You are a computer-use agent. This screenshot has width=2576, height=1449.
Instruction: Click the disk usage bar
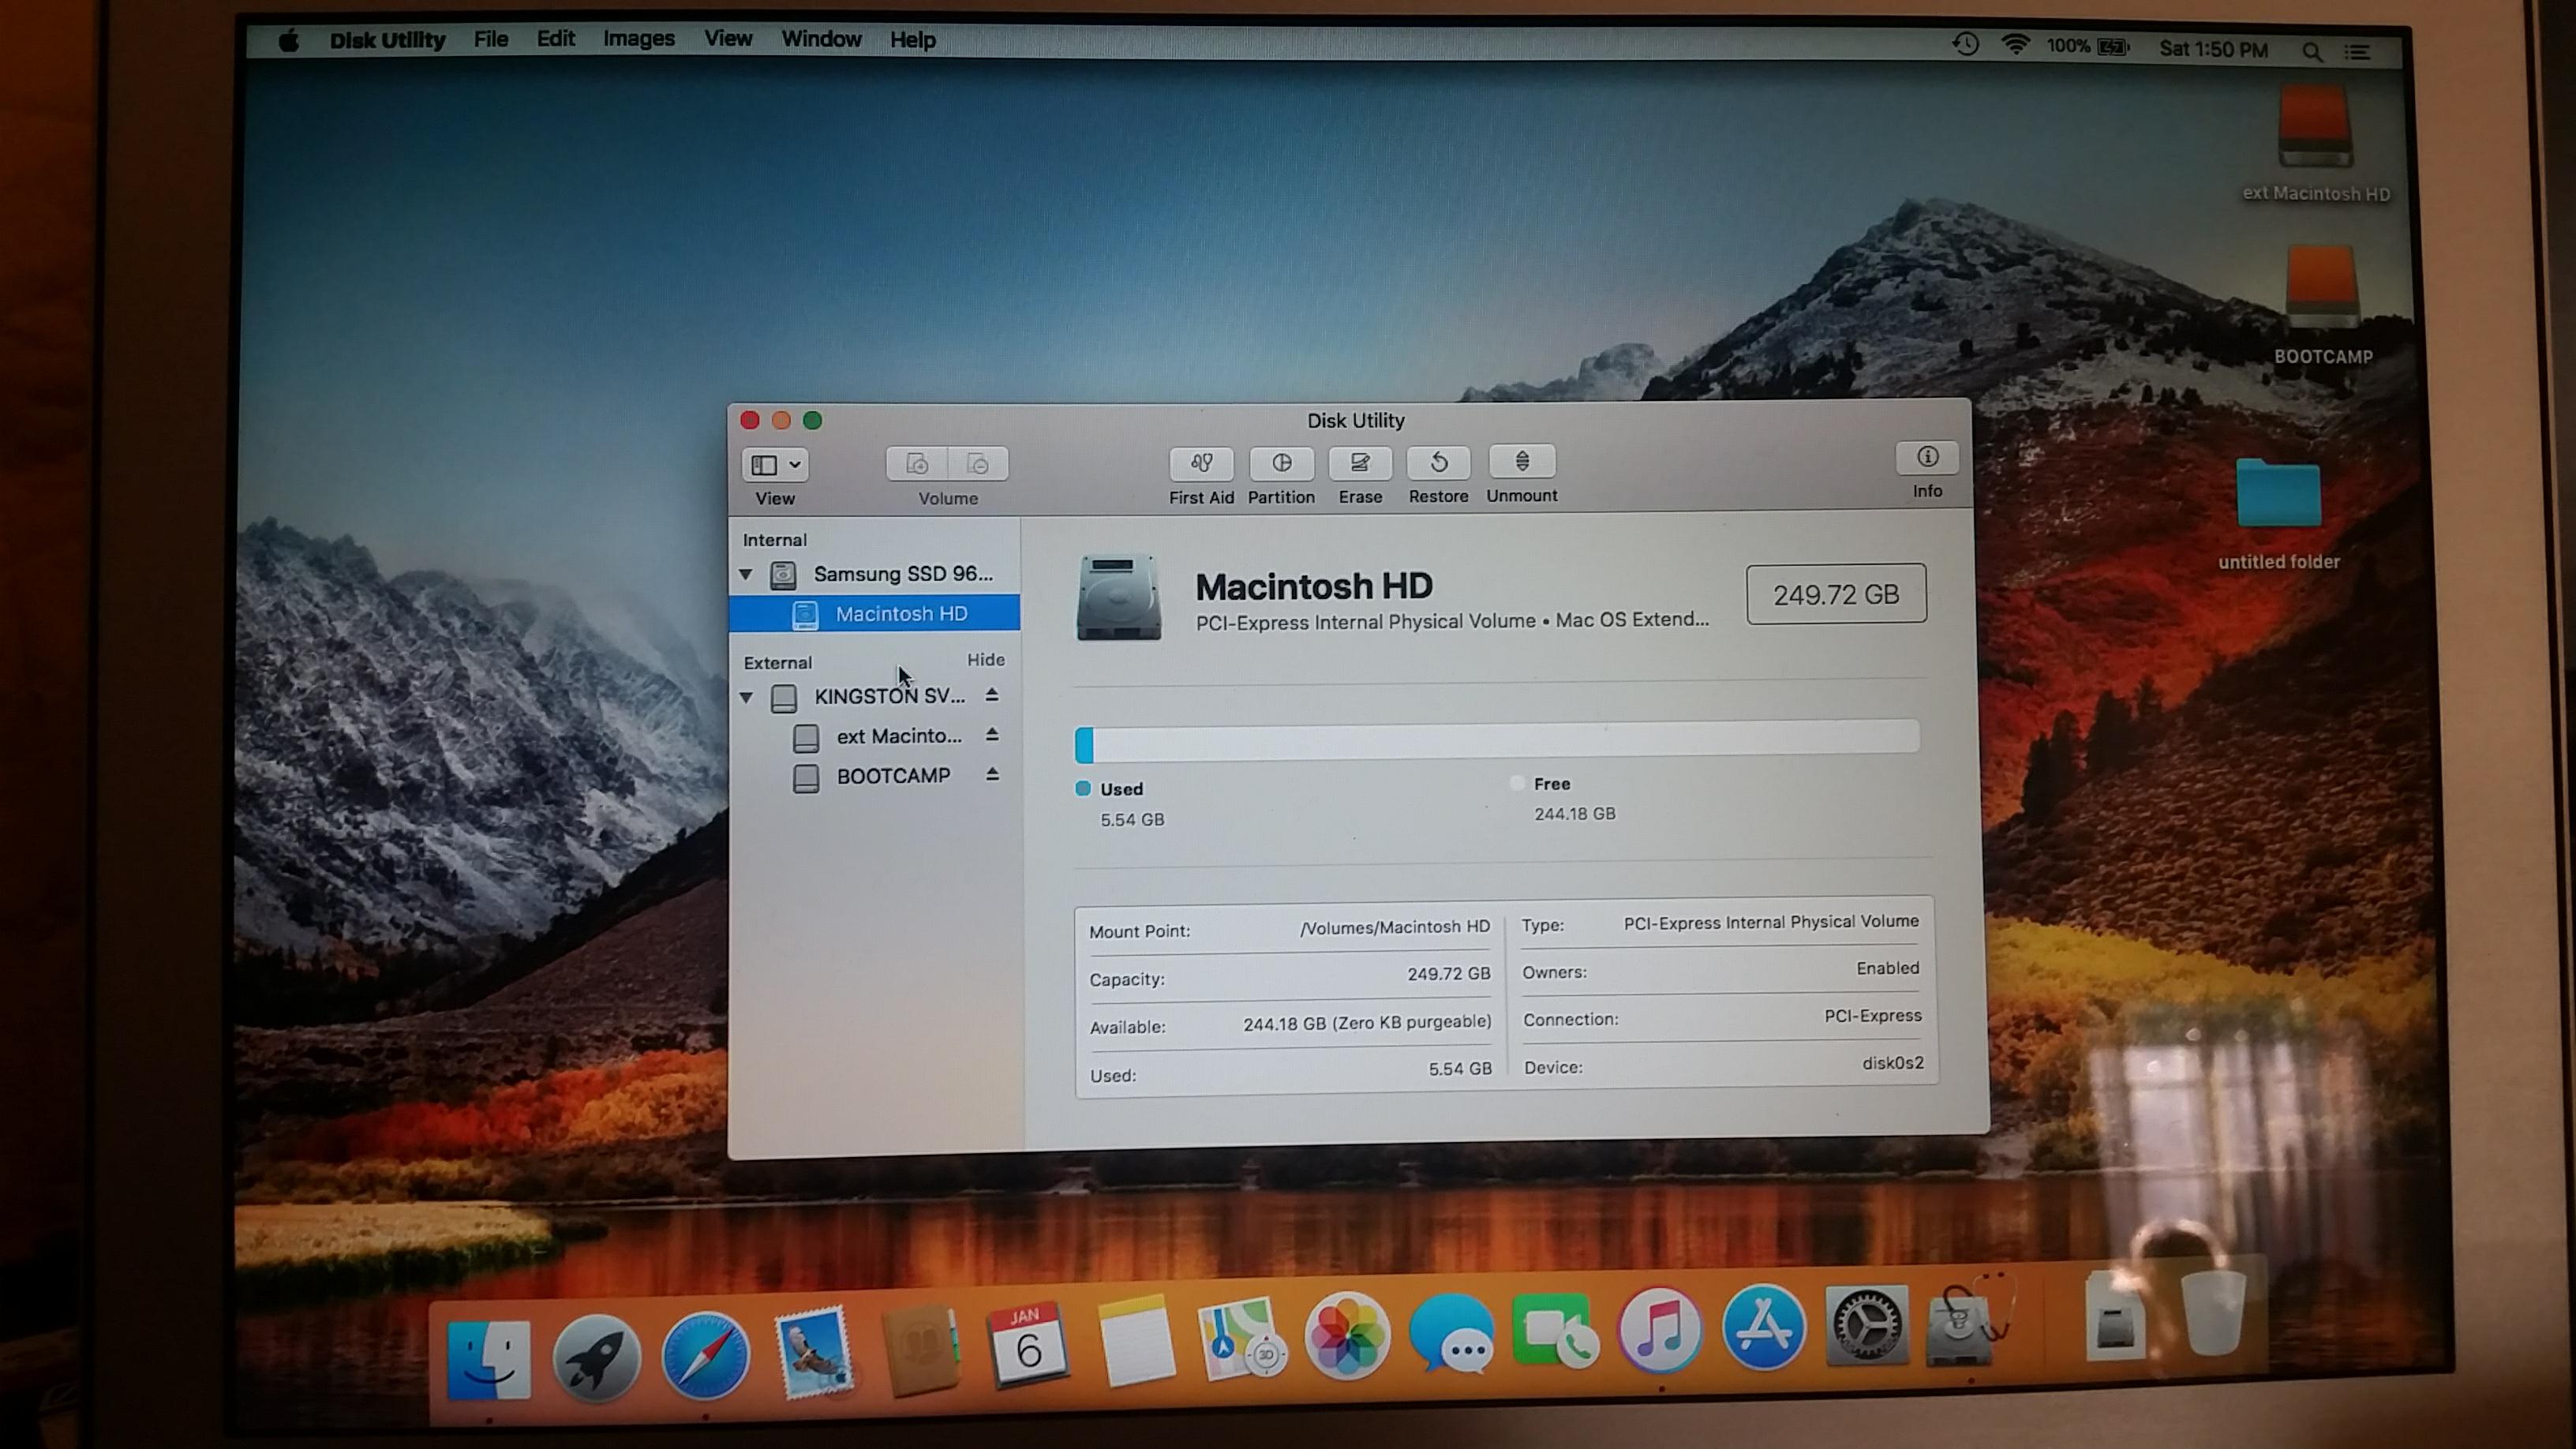point(1496,740)
